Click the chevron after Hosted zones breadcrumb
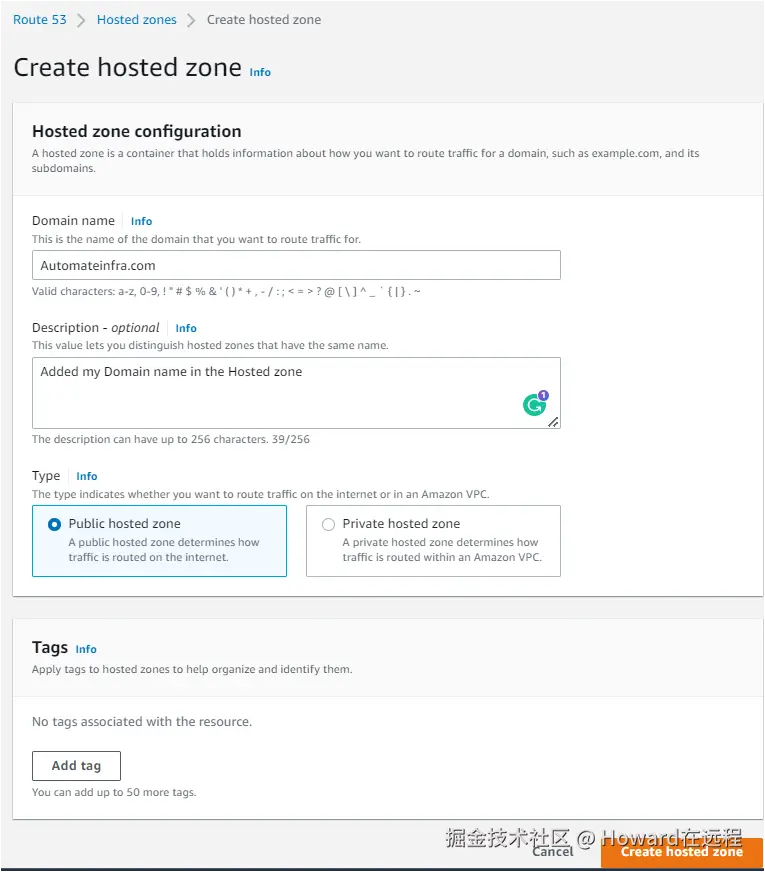765x872 pixels. coord(191,20)
